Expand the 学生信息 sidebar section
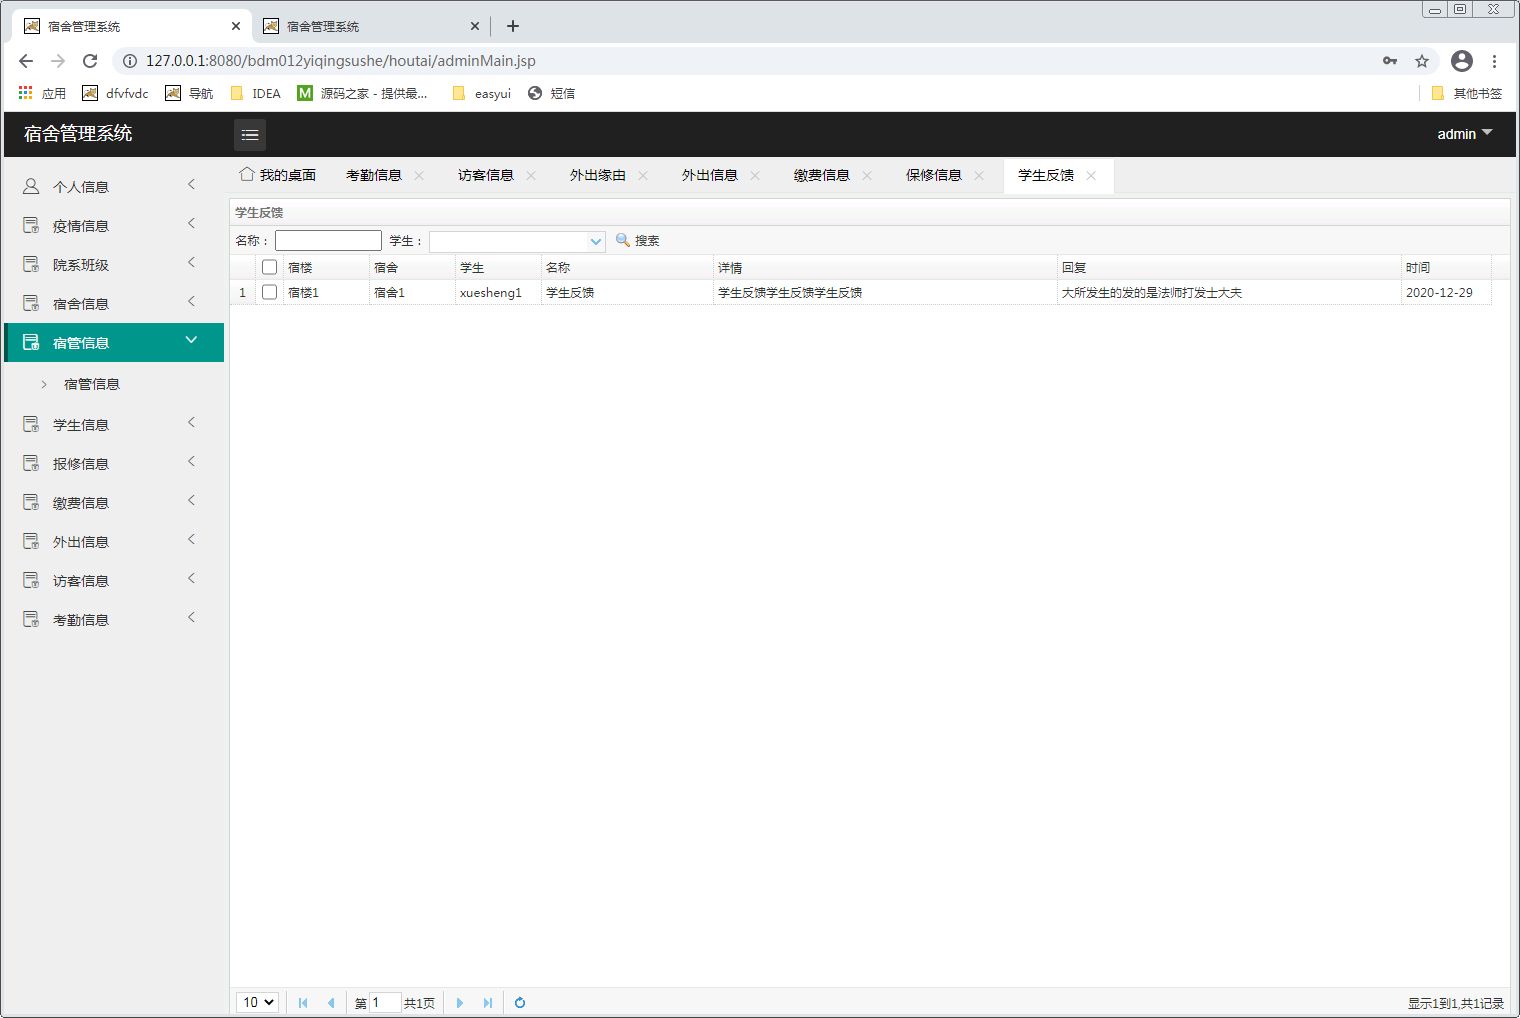 tap(191, 423)
